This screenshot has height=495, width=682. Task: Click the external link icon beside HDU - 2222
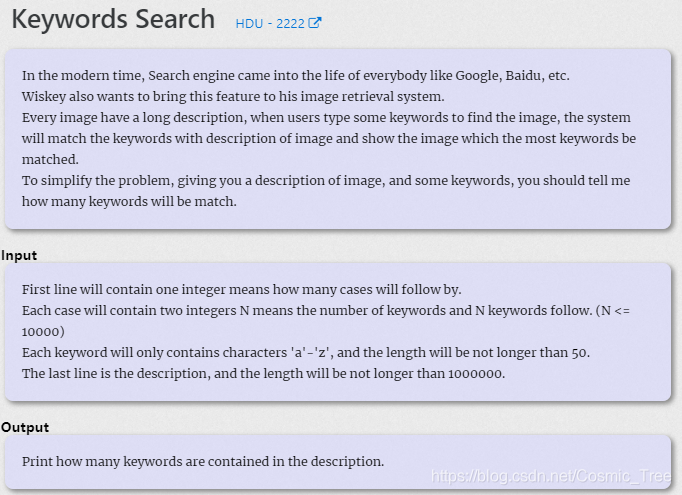tap(315, 23)
